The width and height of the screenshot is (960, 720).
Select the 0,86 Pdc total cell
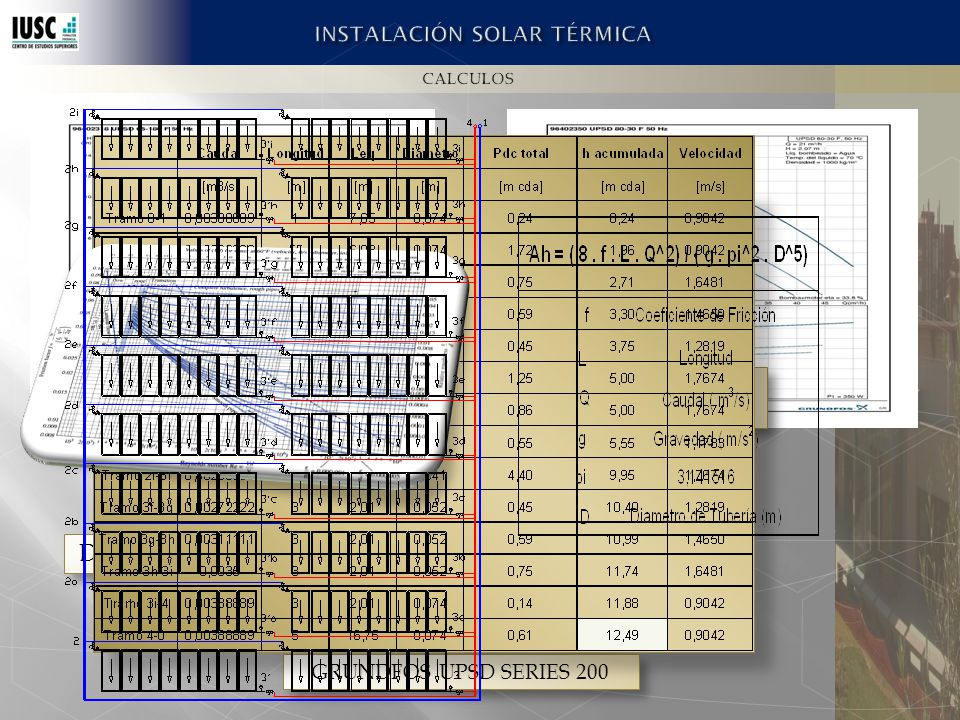click(520, 410)
